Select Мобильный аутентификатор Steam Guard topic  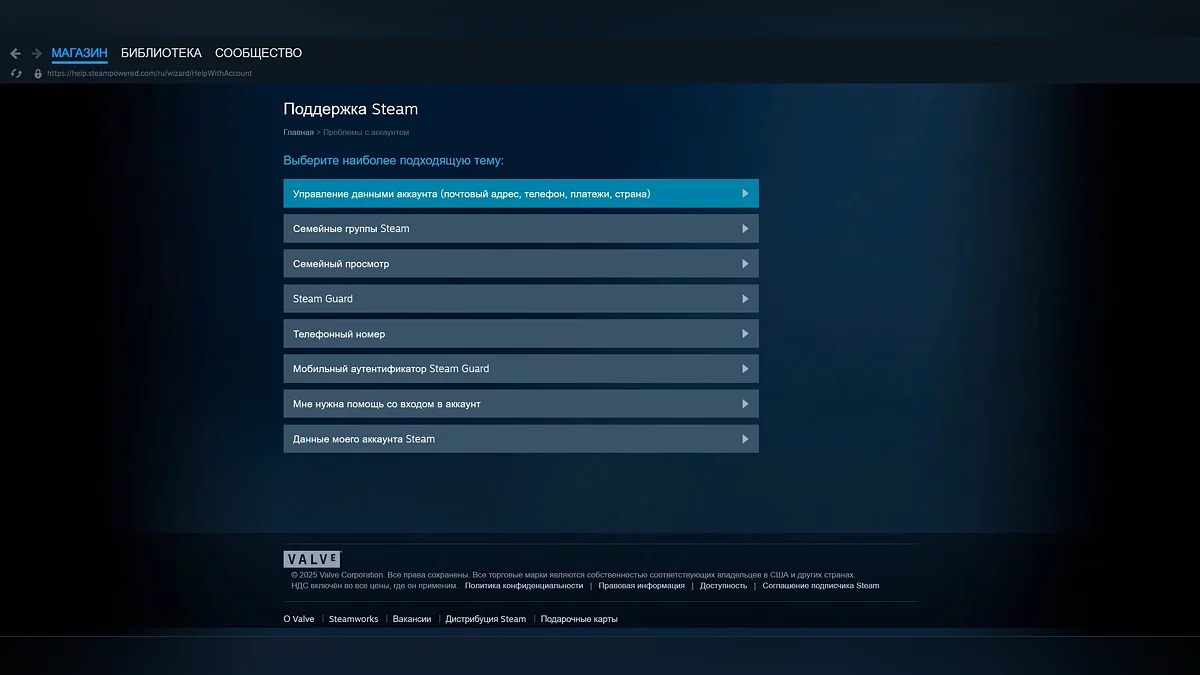(521, 368)
